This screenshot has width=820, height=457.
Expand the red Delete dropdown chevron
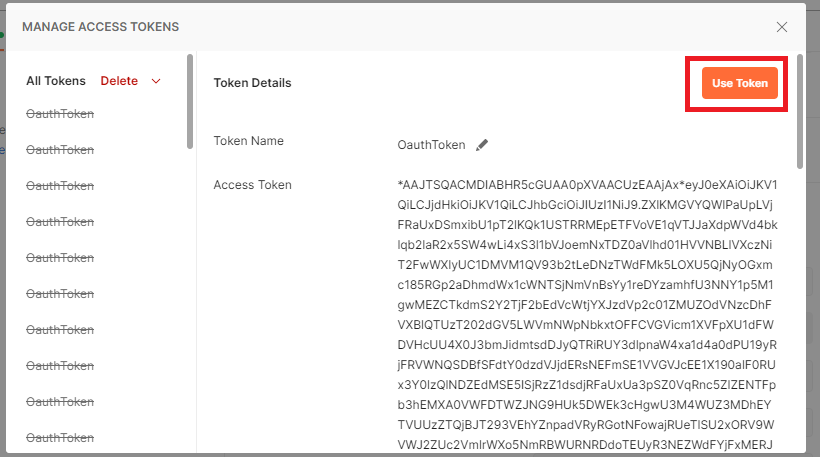pos(156,81)
